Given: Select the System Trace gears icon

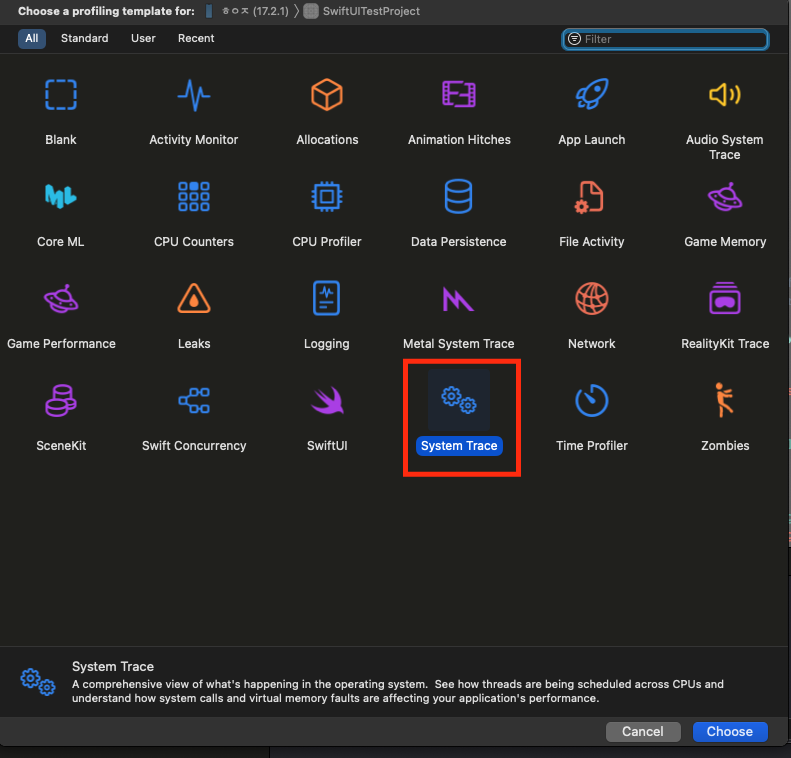Looking at the screenshot, I should click(459, 400).
